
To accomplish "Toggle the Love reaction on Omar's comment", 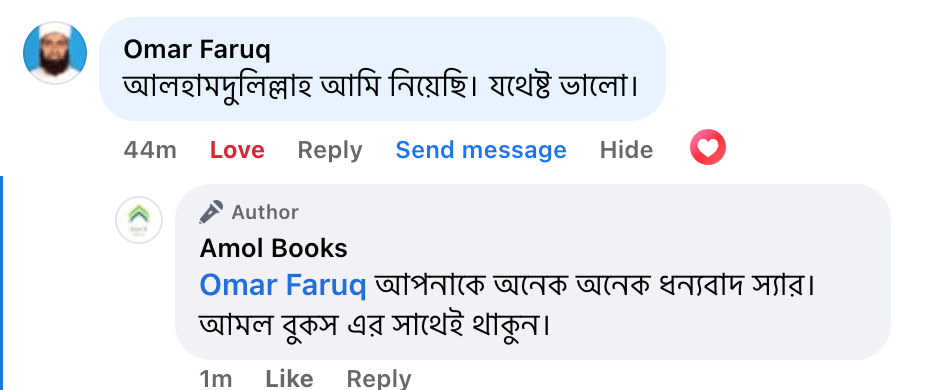I will [237, 150].
